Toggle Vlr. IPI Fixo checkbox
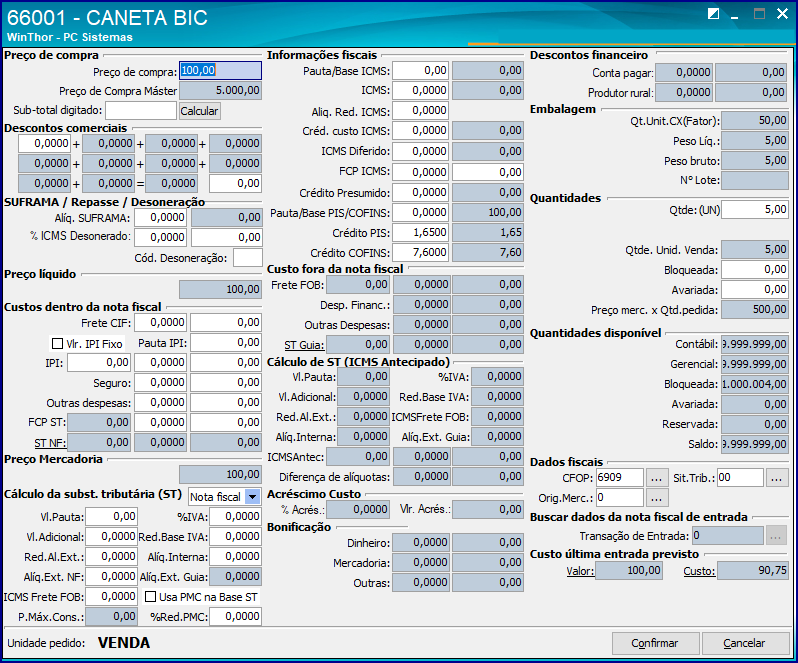Image resolution: width=798 pixels, height=663 pixels. [58, 344]
